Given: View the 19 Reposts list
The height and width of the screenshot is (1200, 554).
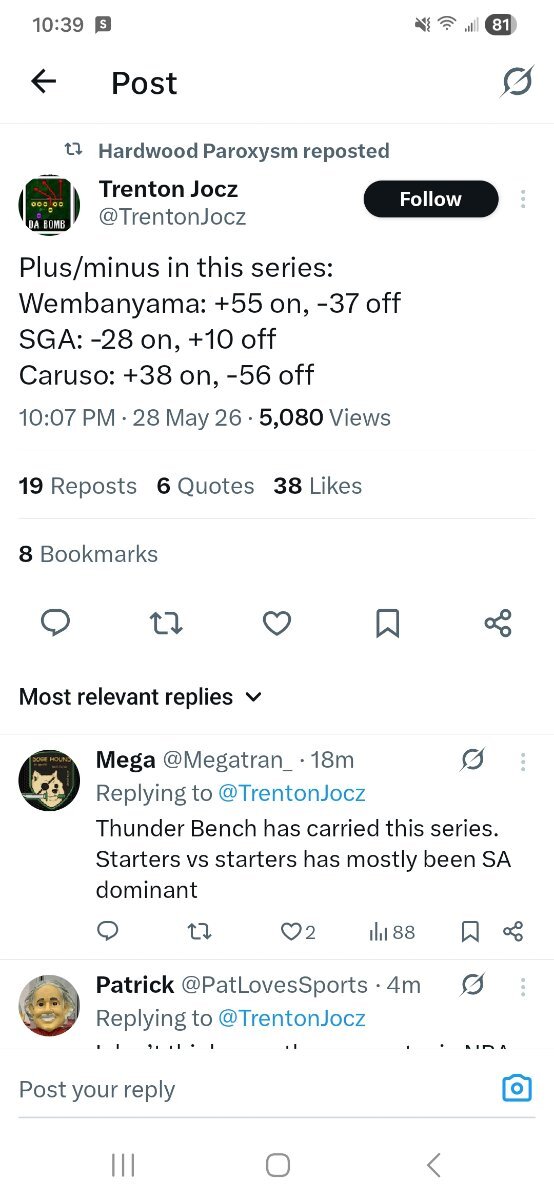Looking at the screenshot, I should point(78,486).
